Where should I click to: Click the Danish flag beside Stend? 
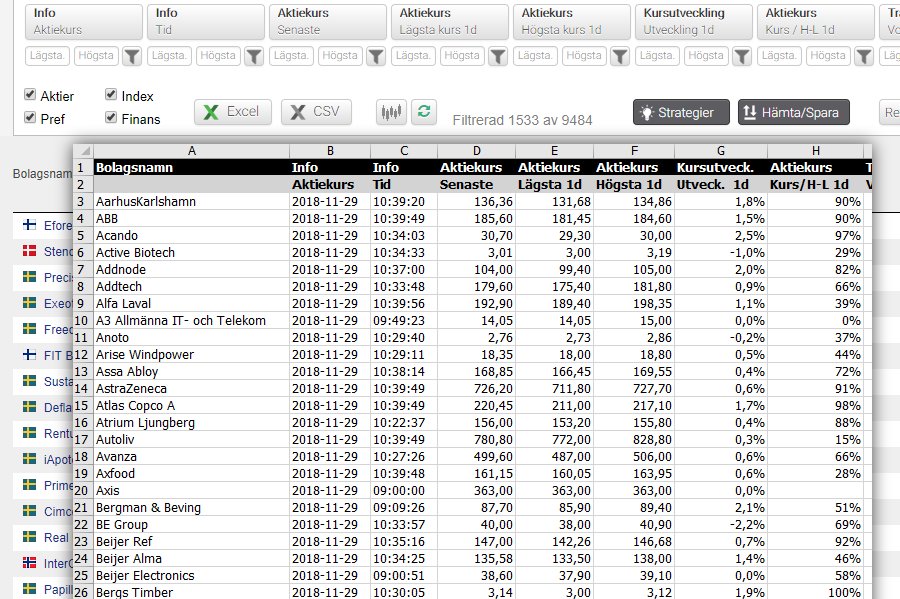[x=29, y=251]
